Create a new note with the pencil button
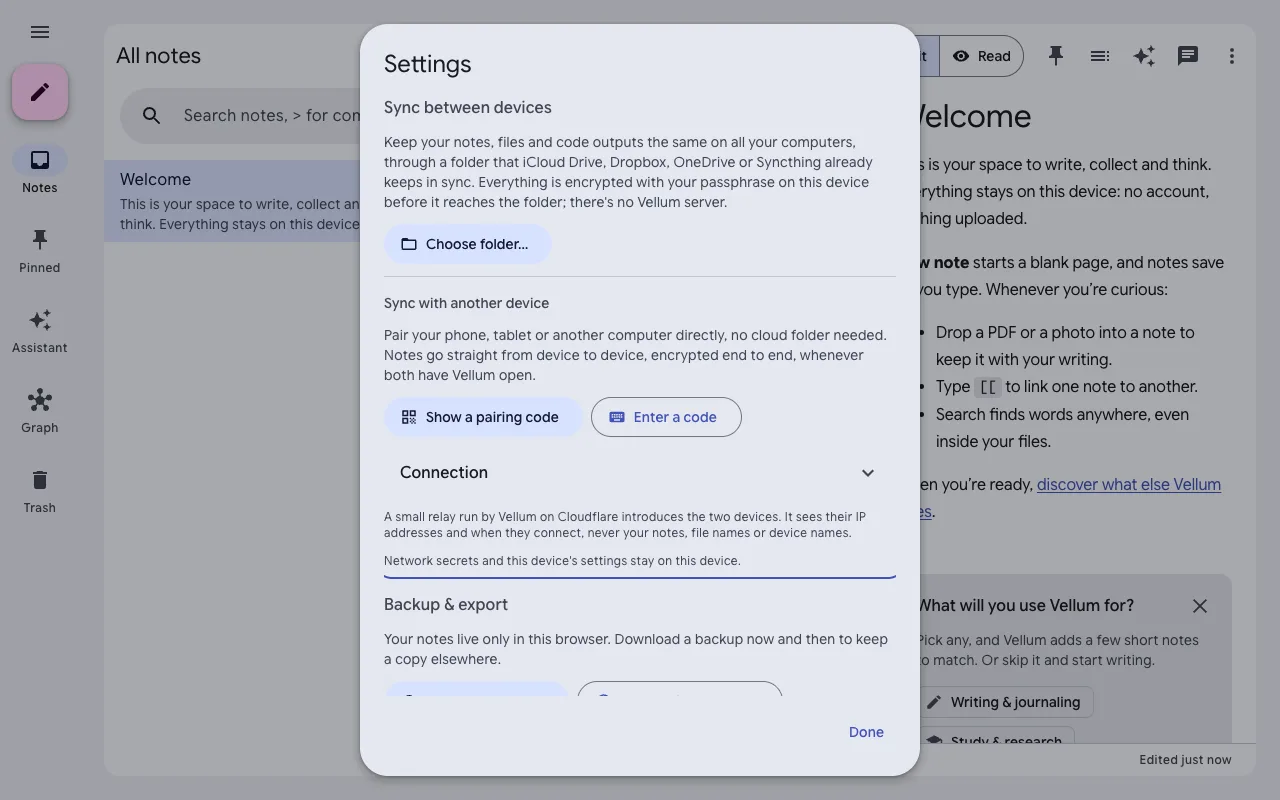This screenshot has height=800, width=1280. (40, 92)
